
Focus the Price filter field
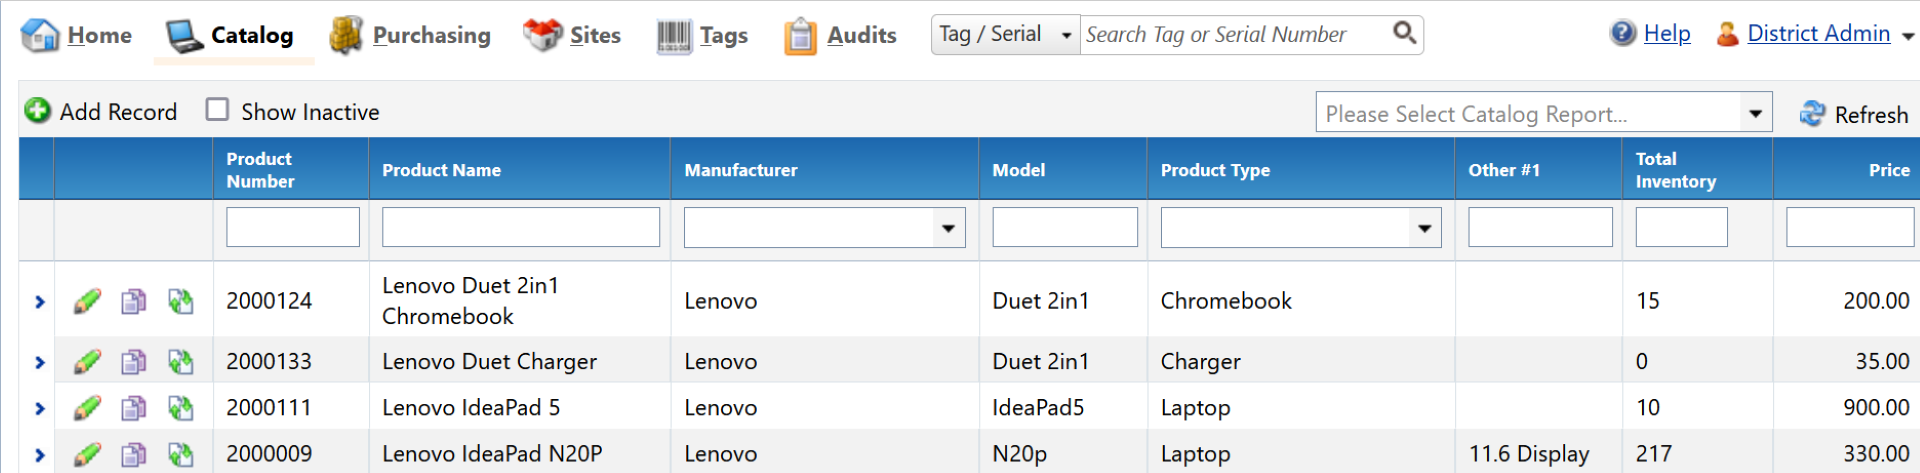click(x=1850, y=227)
